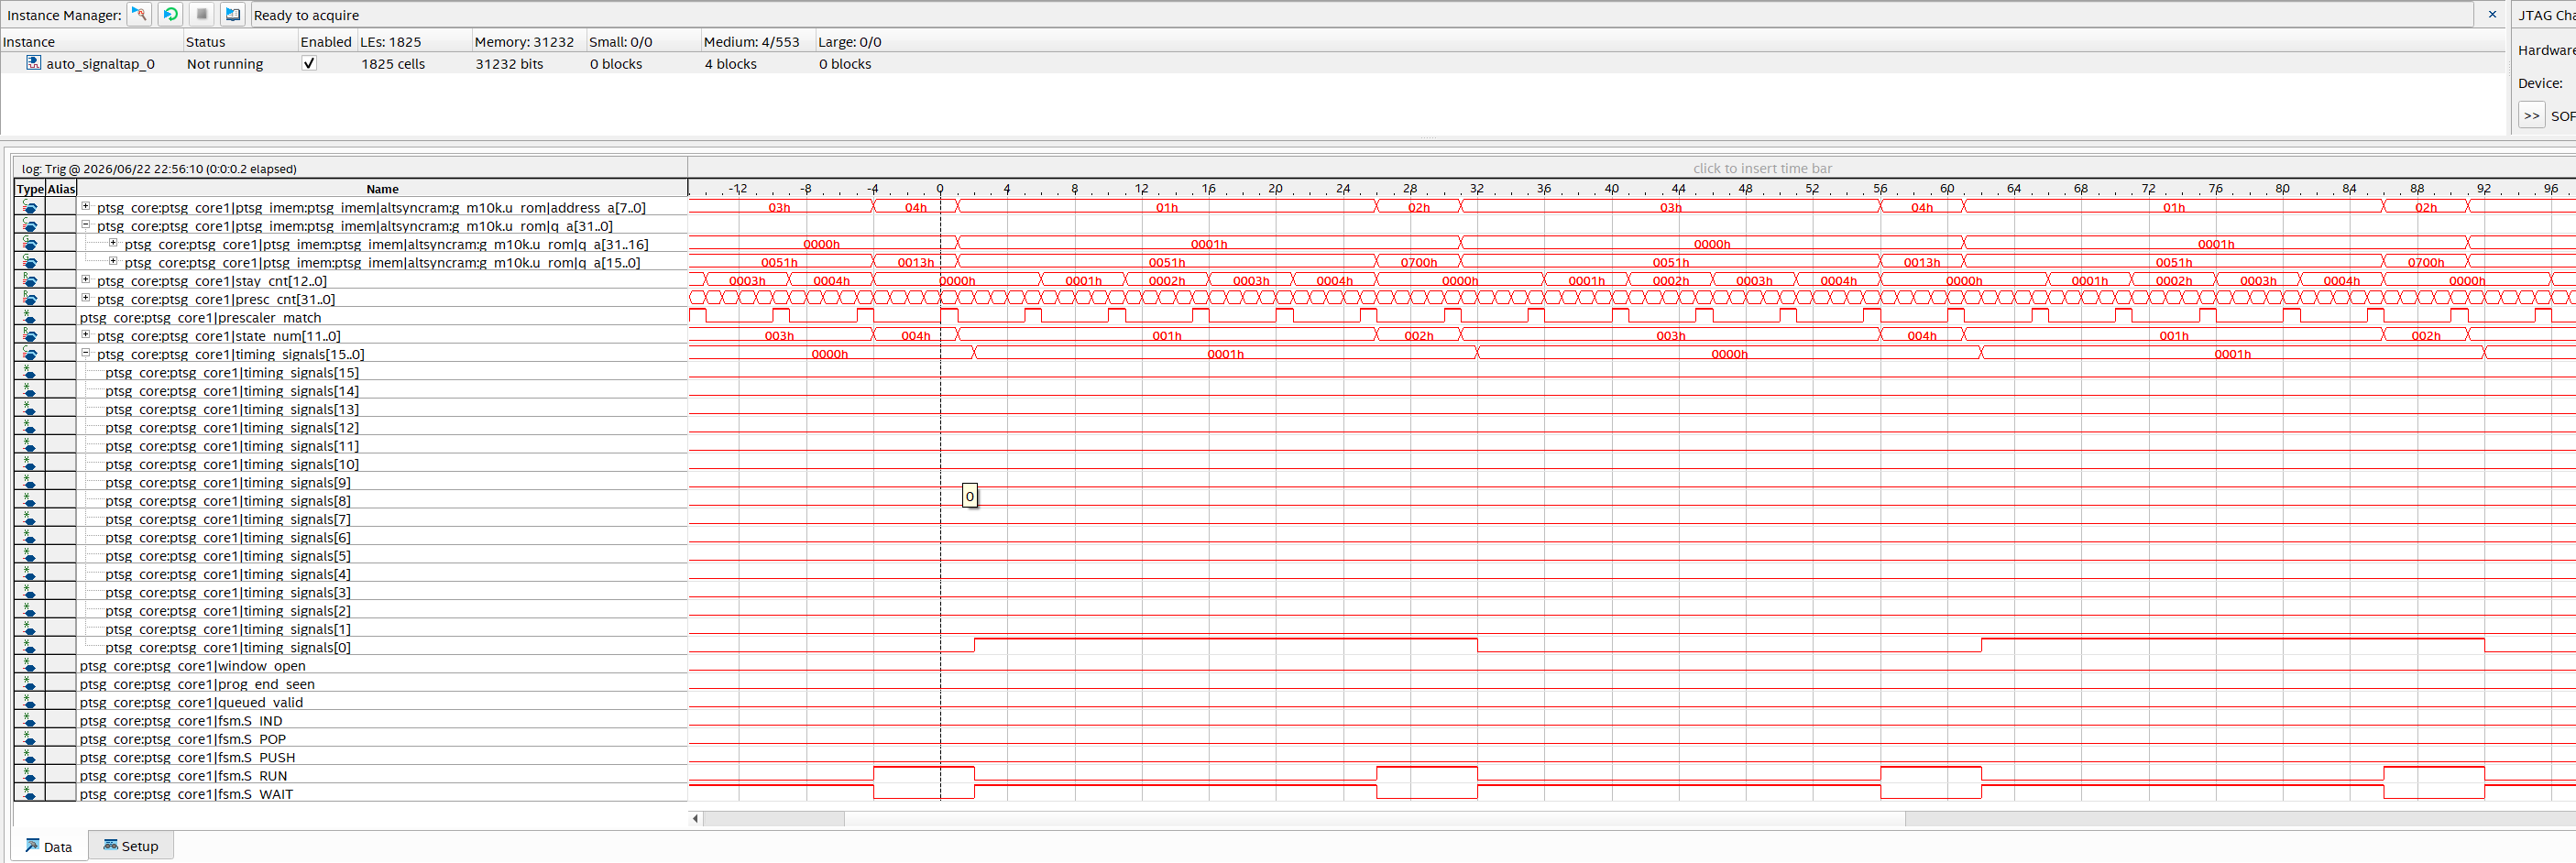2576x863 pixels.
Task: Click the time 0 trigger marker on ruler
Action: click(939, 188)
